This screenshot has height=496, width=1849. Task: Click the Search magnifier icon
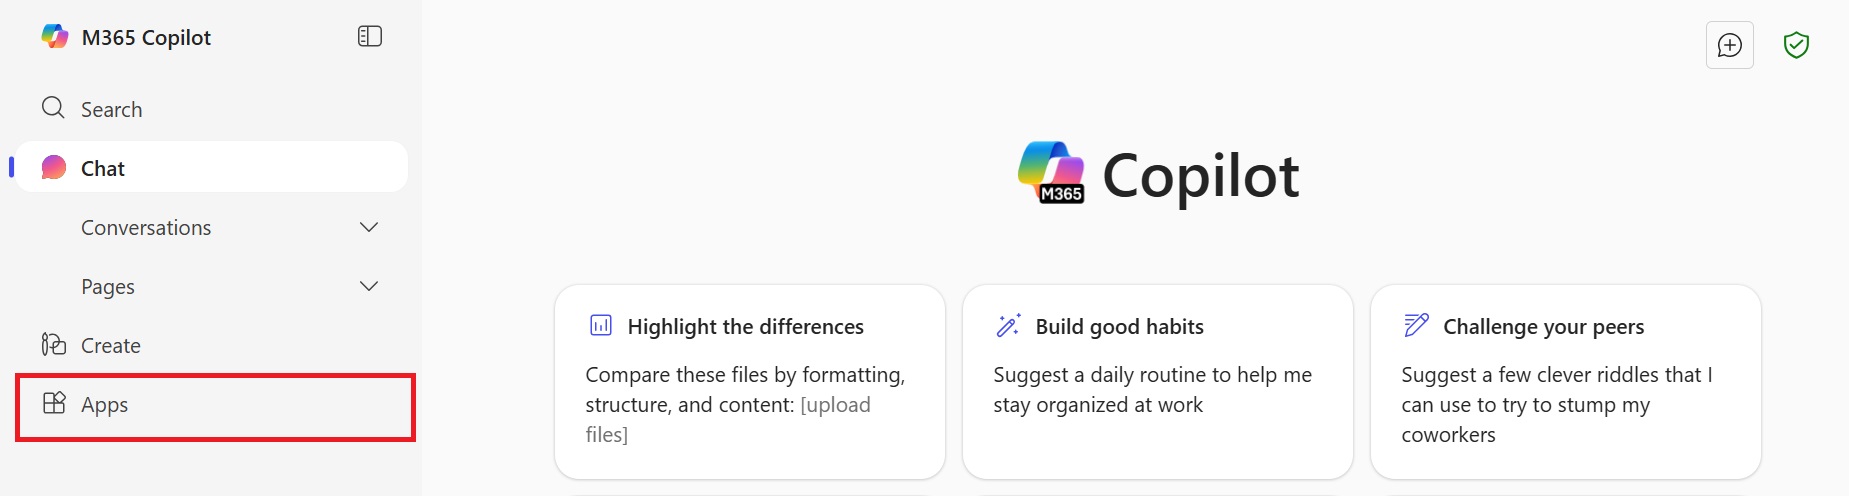[53, 108]
